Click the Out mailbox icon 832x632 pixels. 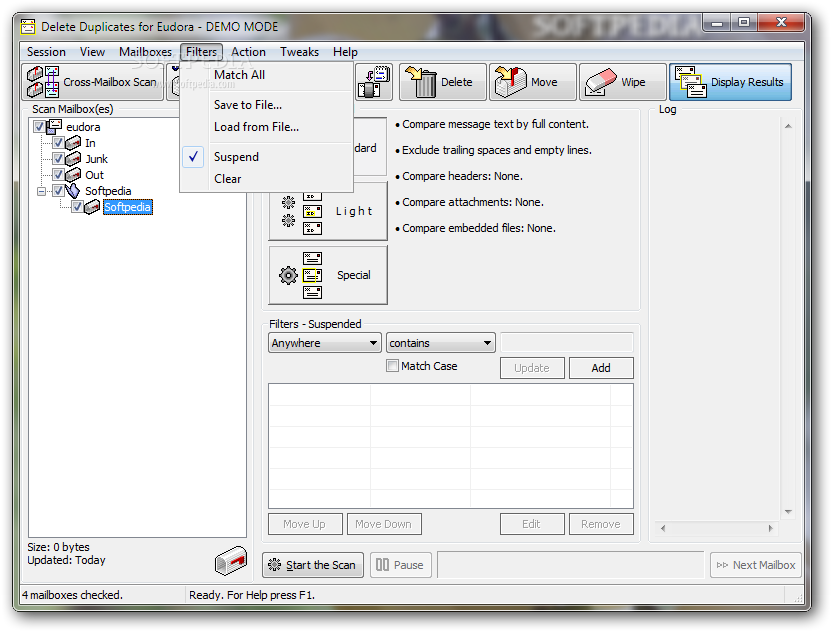[x=73, y=175]
